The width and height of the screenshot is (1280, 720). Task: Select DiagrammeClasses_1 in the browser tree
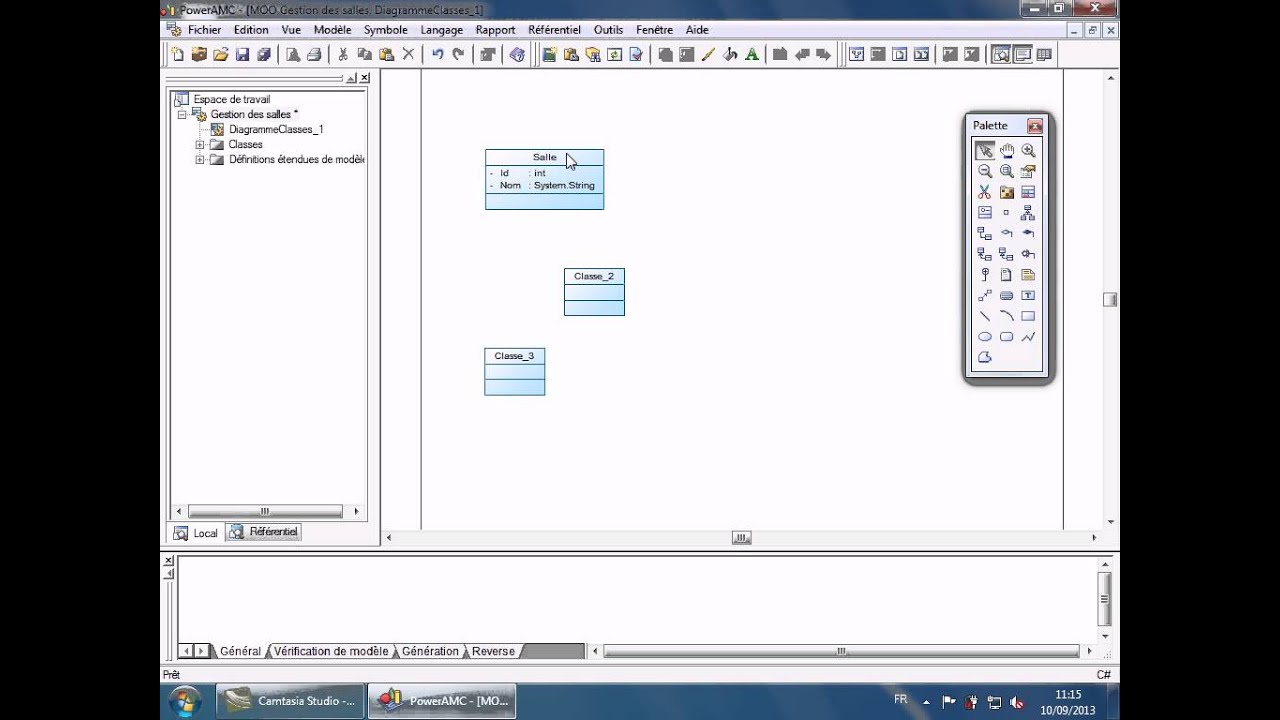(x=275, y=130)
